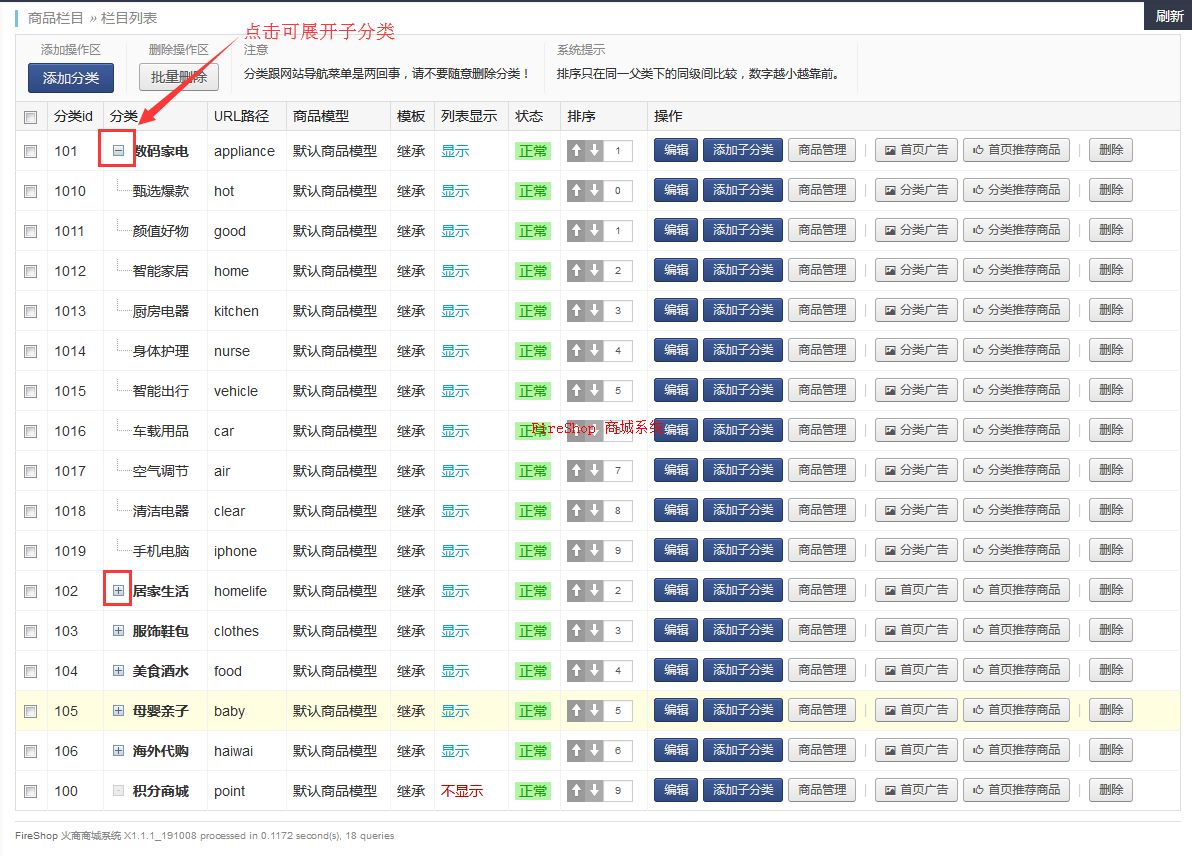Click the 批量删除 button
The image size is (1192, 856).
pos(179,77)
